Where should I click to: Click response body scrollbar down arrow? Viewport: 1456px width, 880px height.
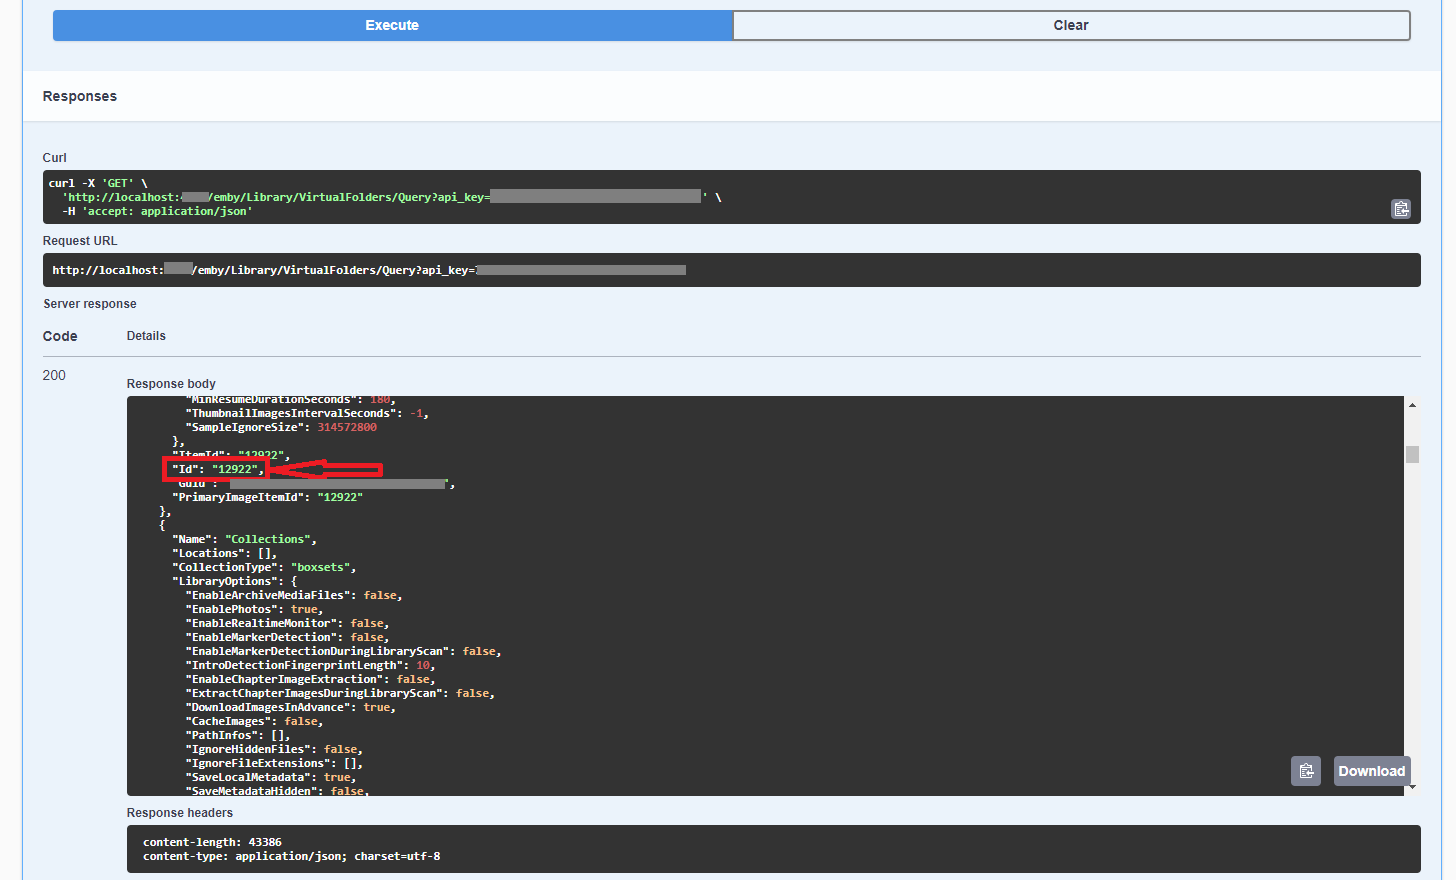point(1412,788)
